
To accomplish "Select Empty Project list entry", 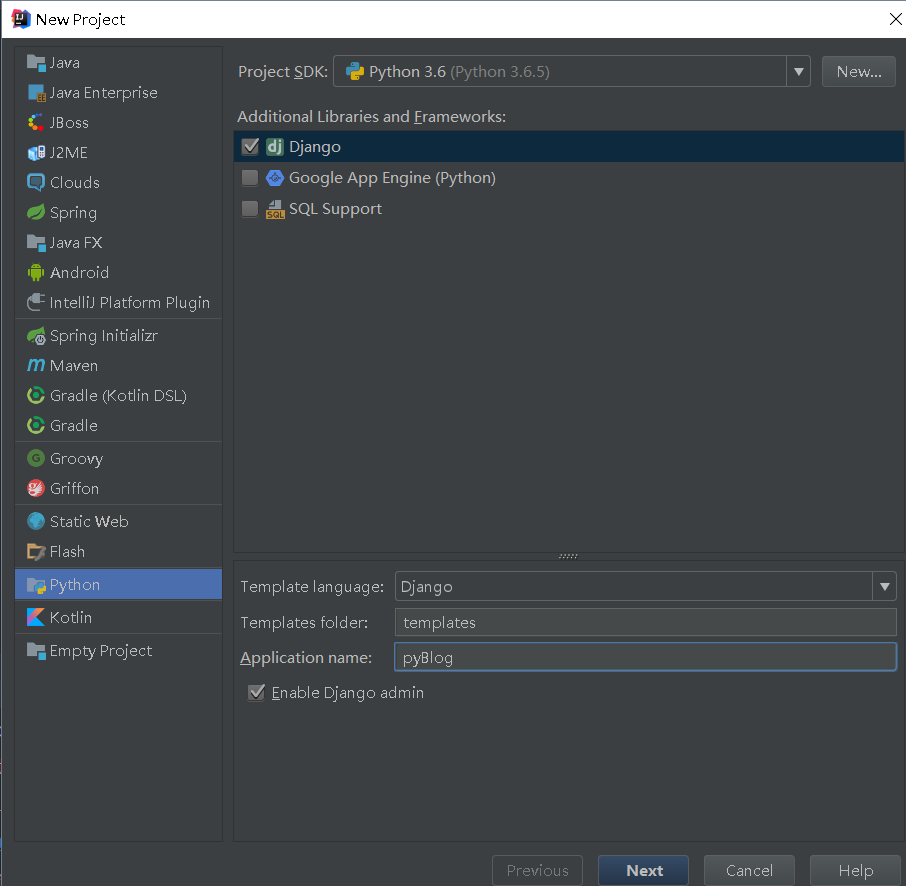I will tap(118, 651).
